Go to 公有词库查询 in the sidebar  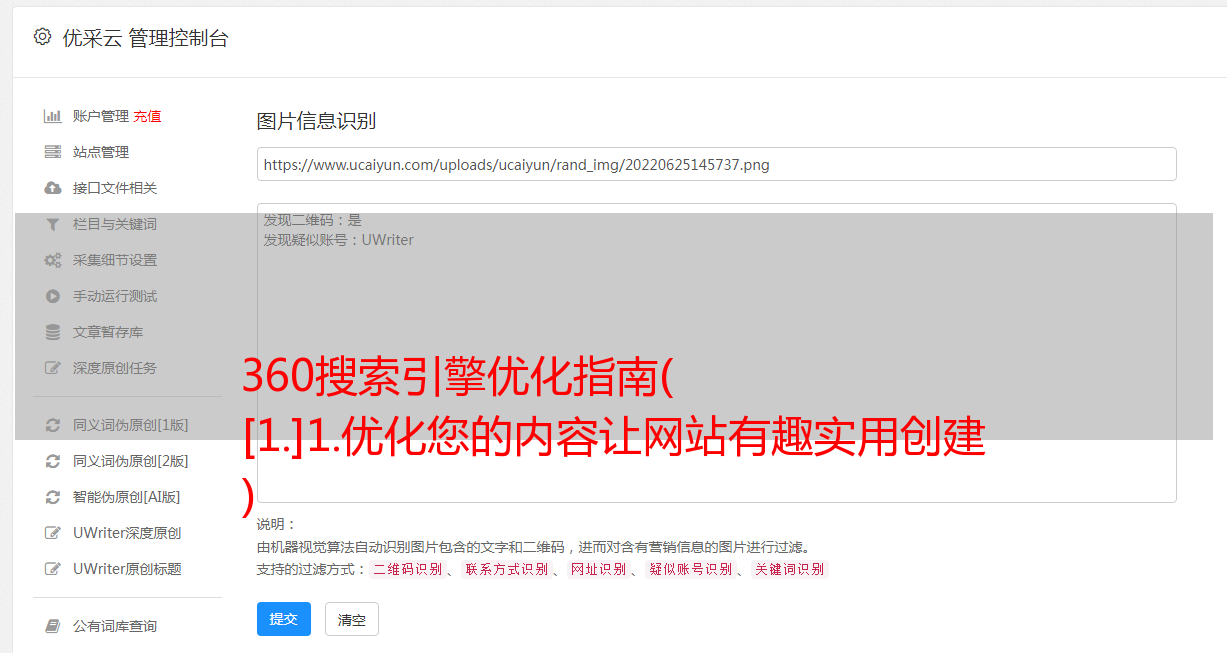click(115, 626)
